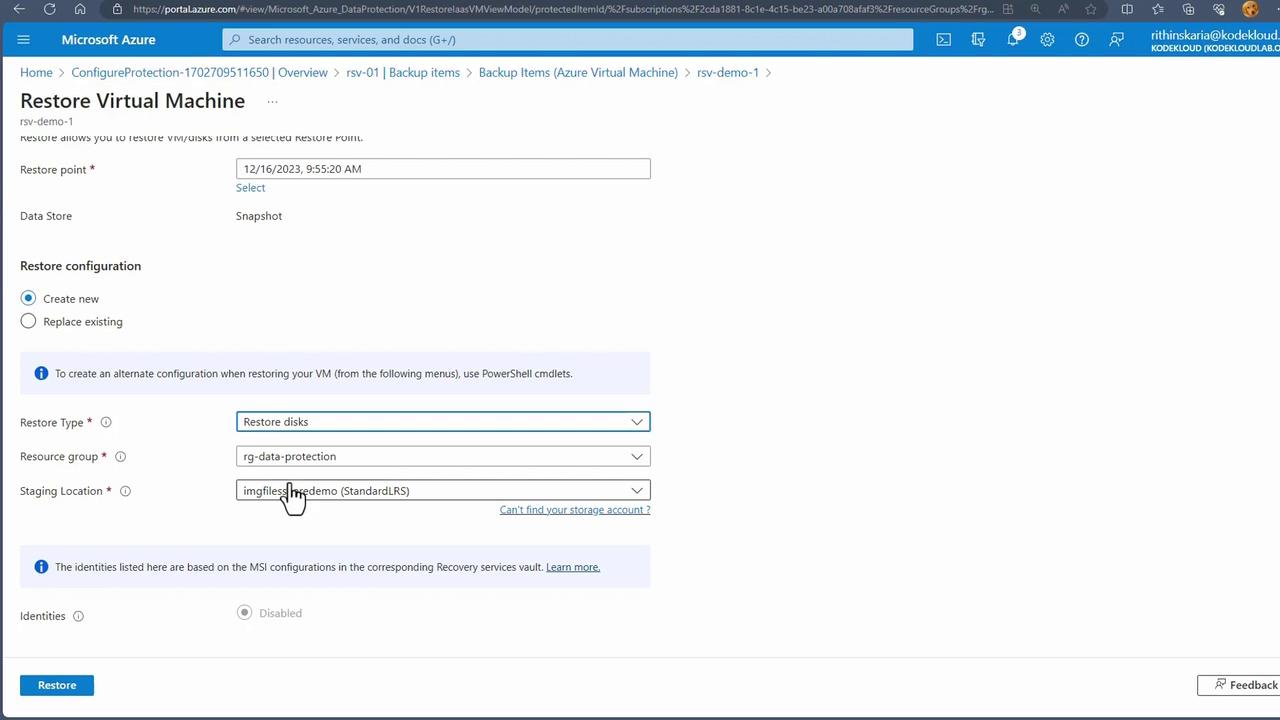The image size is (1280, 720).
Task: Go to the browser home page
Action: 80,9
